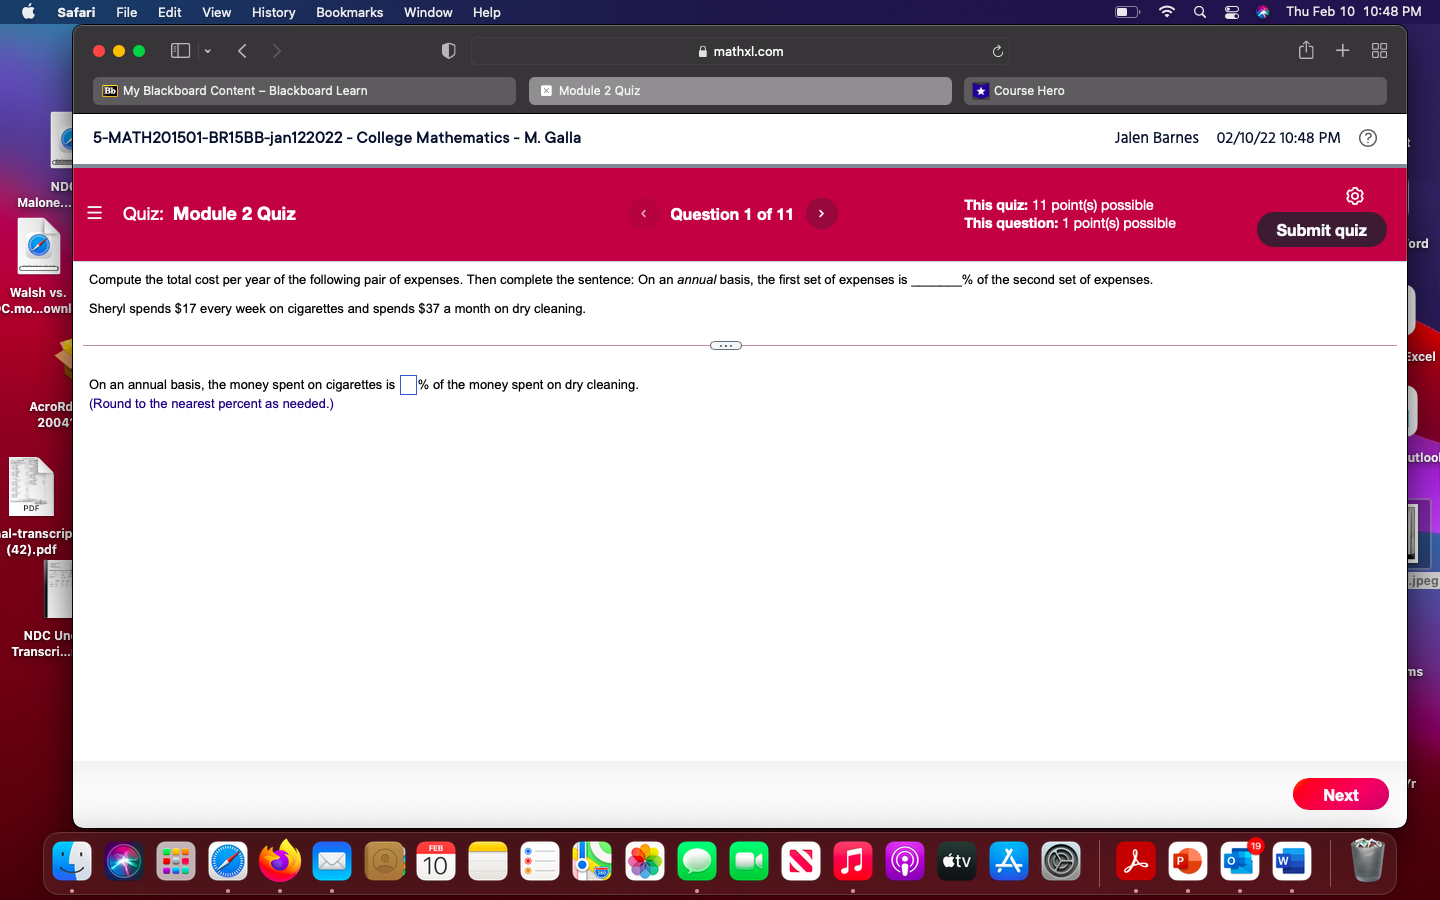The height and width of the screenshot is (900, 1440).
Task: Expand the ellipsis divider in the question
Action: click(725, 345)
